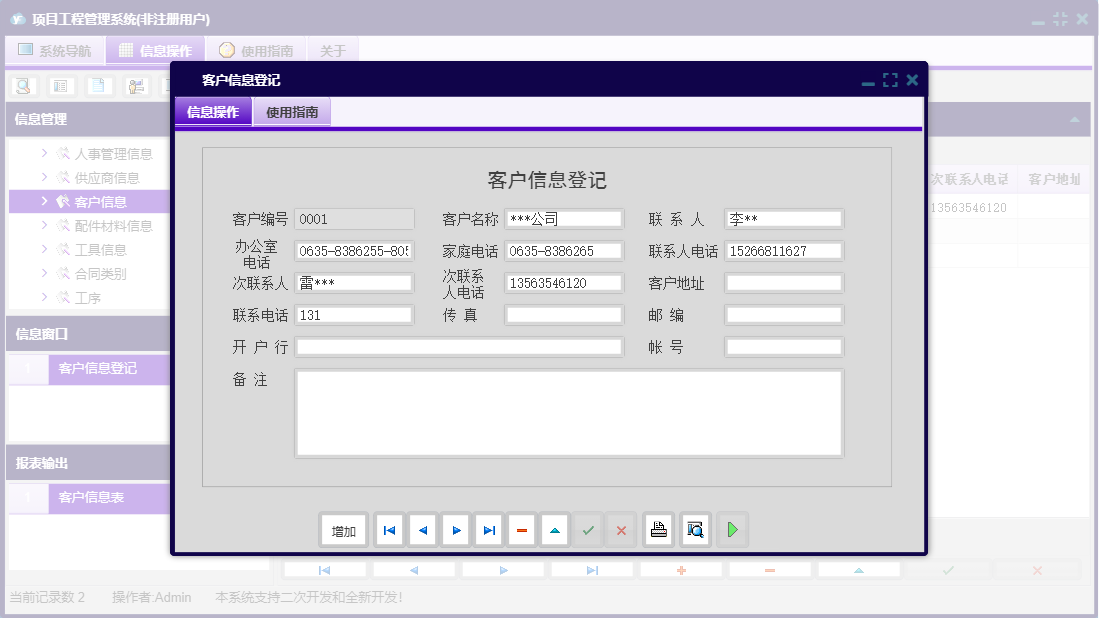Go to the previous record icon
The image size is (1099, 618).
click(422, 529)
